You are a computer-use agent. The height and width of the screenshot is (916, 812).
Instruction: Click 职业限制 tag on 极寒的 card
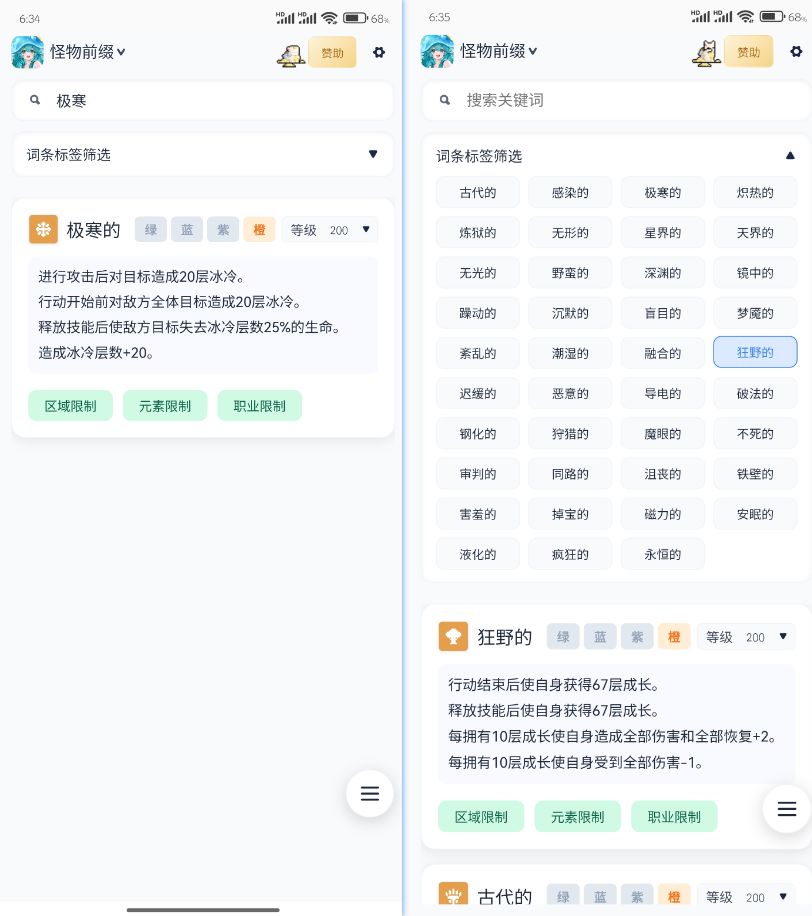coord(260,406)
